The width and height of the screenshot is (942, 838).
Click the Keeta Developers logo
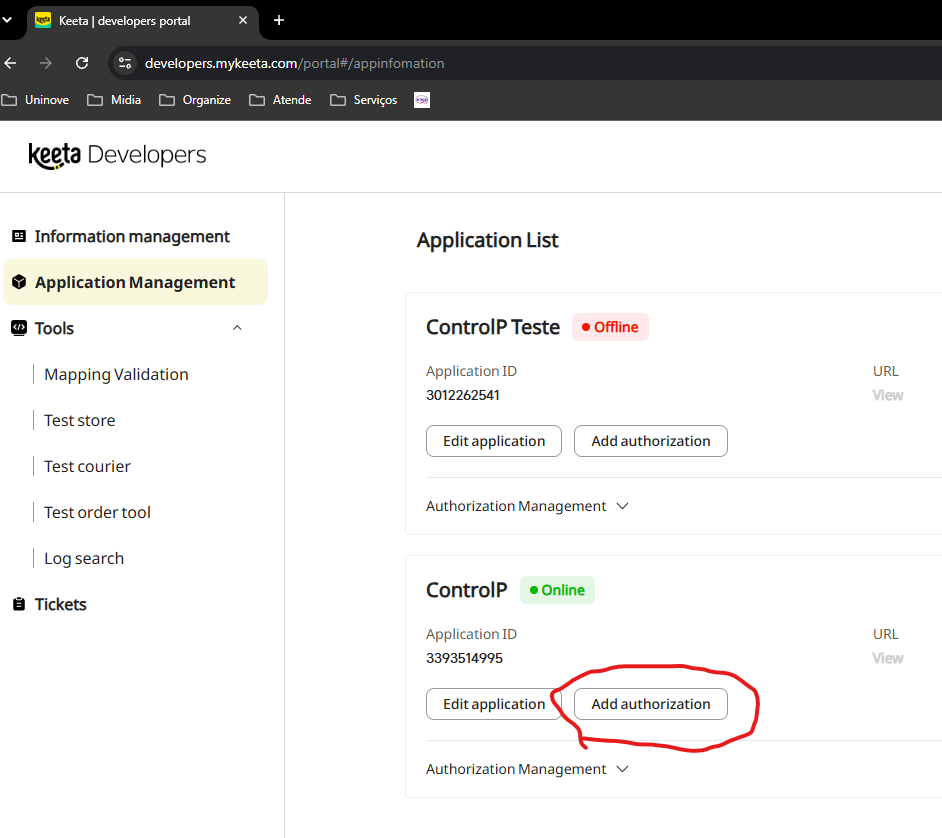(x=117, y=156)
